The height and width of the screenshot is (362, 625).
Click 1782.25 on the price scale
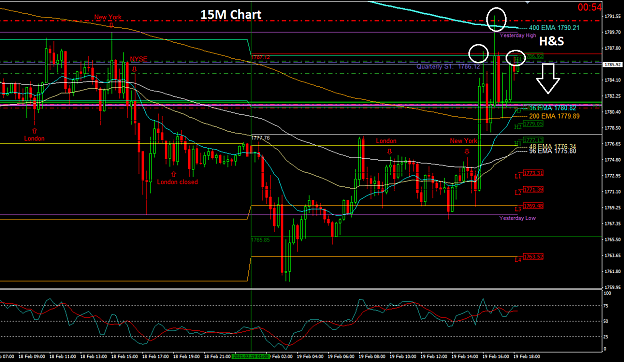pyautogui.click(x=613, y=96)
